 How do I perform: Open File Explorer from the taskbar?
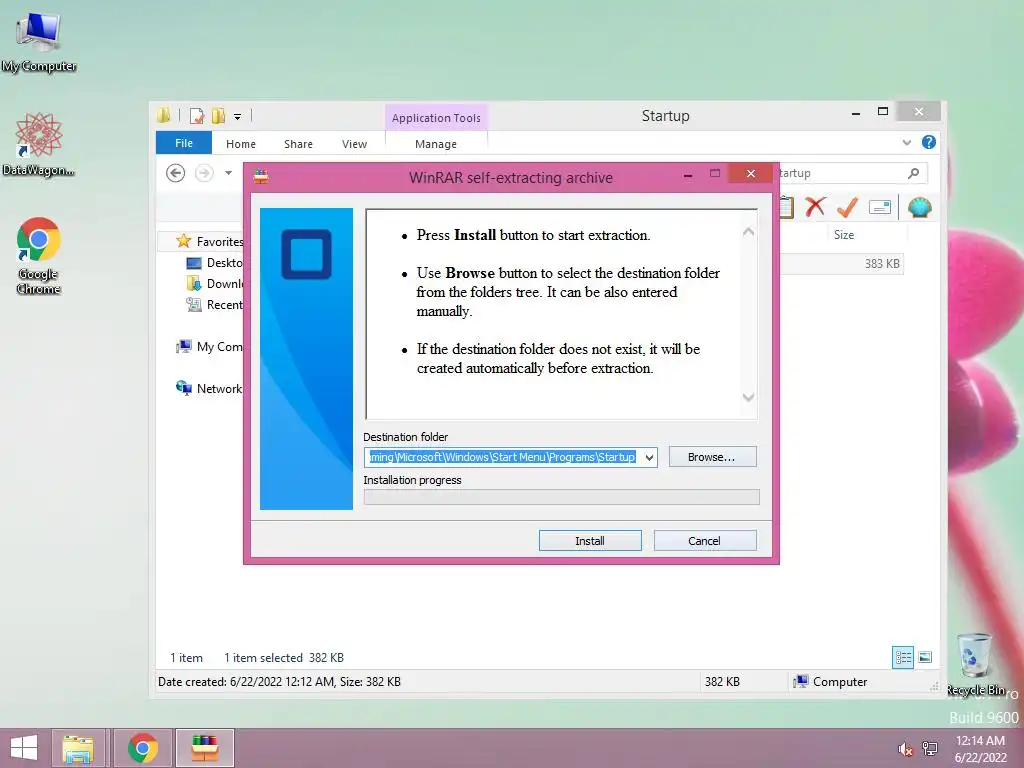pos(78,748)
